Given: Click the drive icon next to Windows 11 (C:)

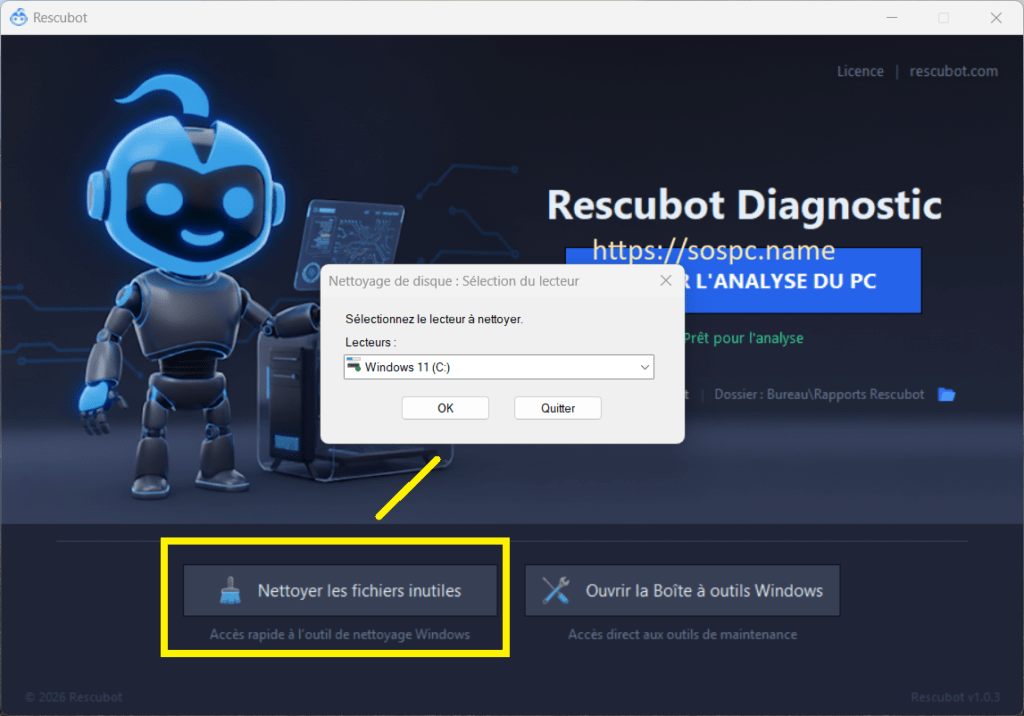Looking at the screenshot, I should (x=354, y=365).
